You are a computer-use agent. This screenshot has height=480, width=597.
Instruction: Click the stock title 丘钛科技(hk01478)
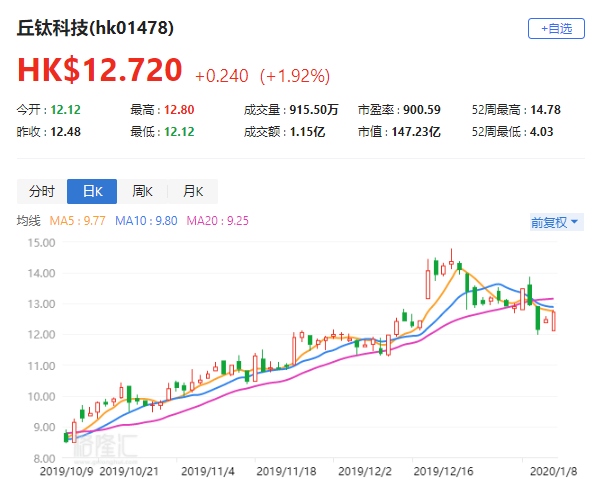95,28
